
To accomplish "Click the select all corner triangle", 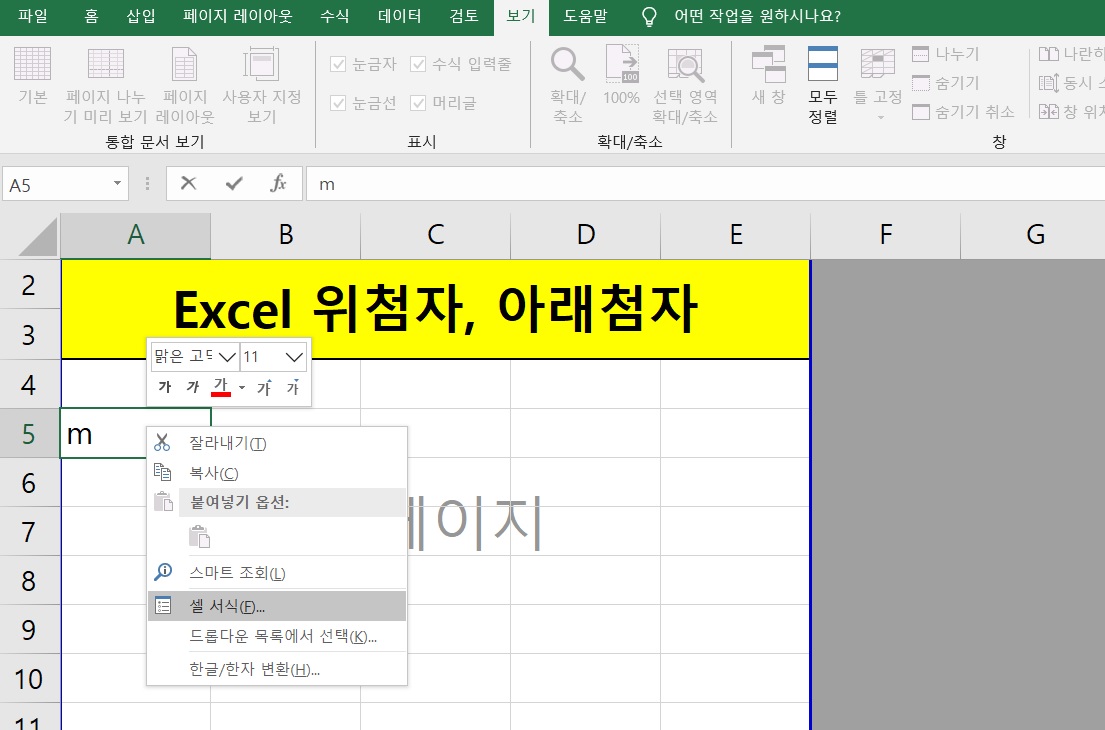I will coord(38,236).
